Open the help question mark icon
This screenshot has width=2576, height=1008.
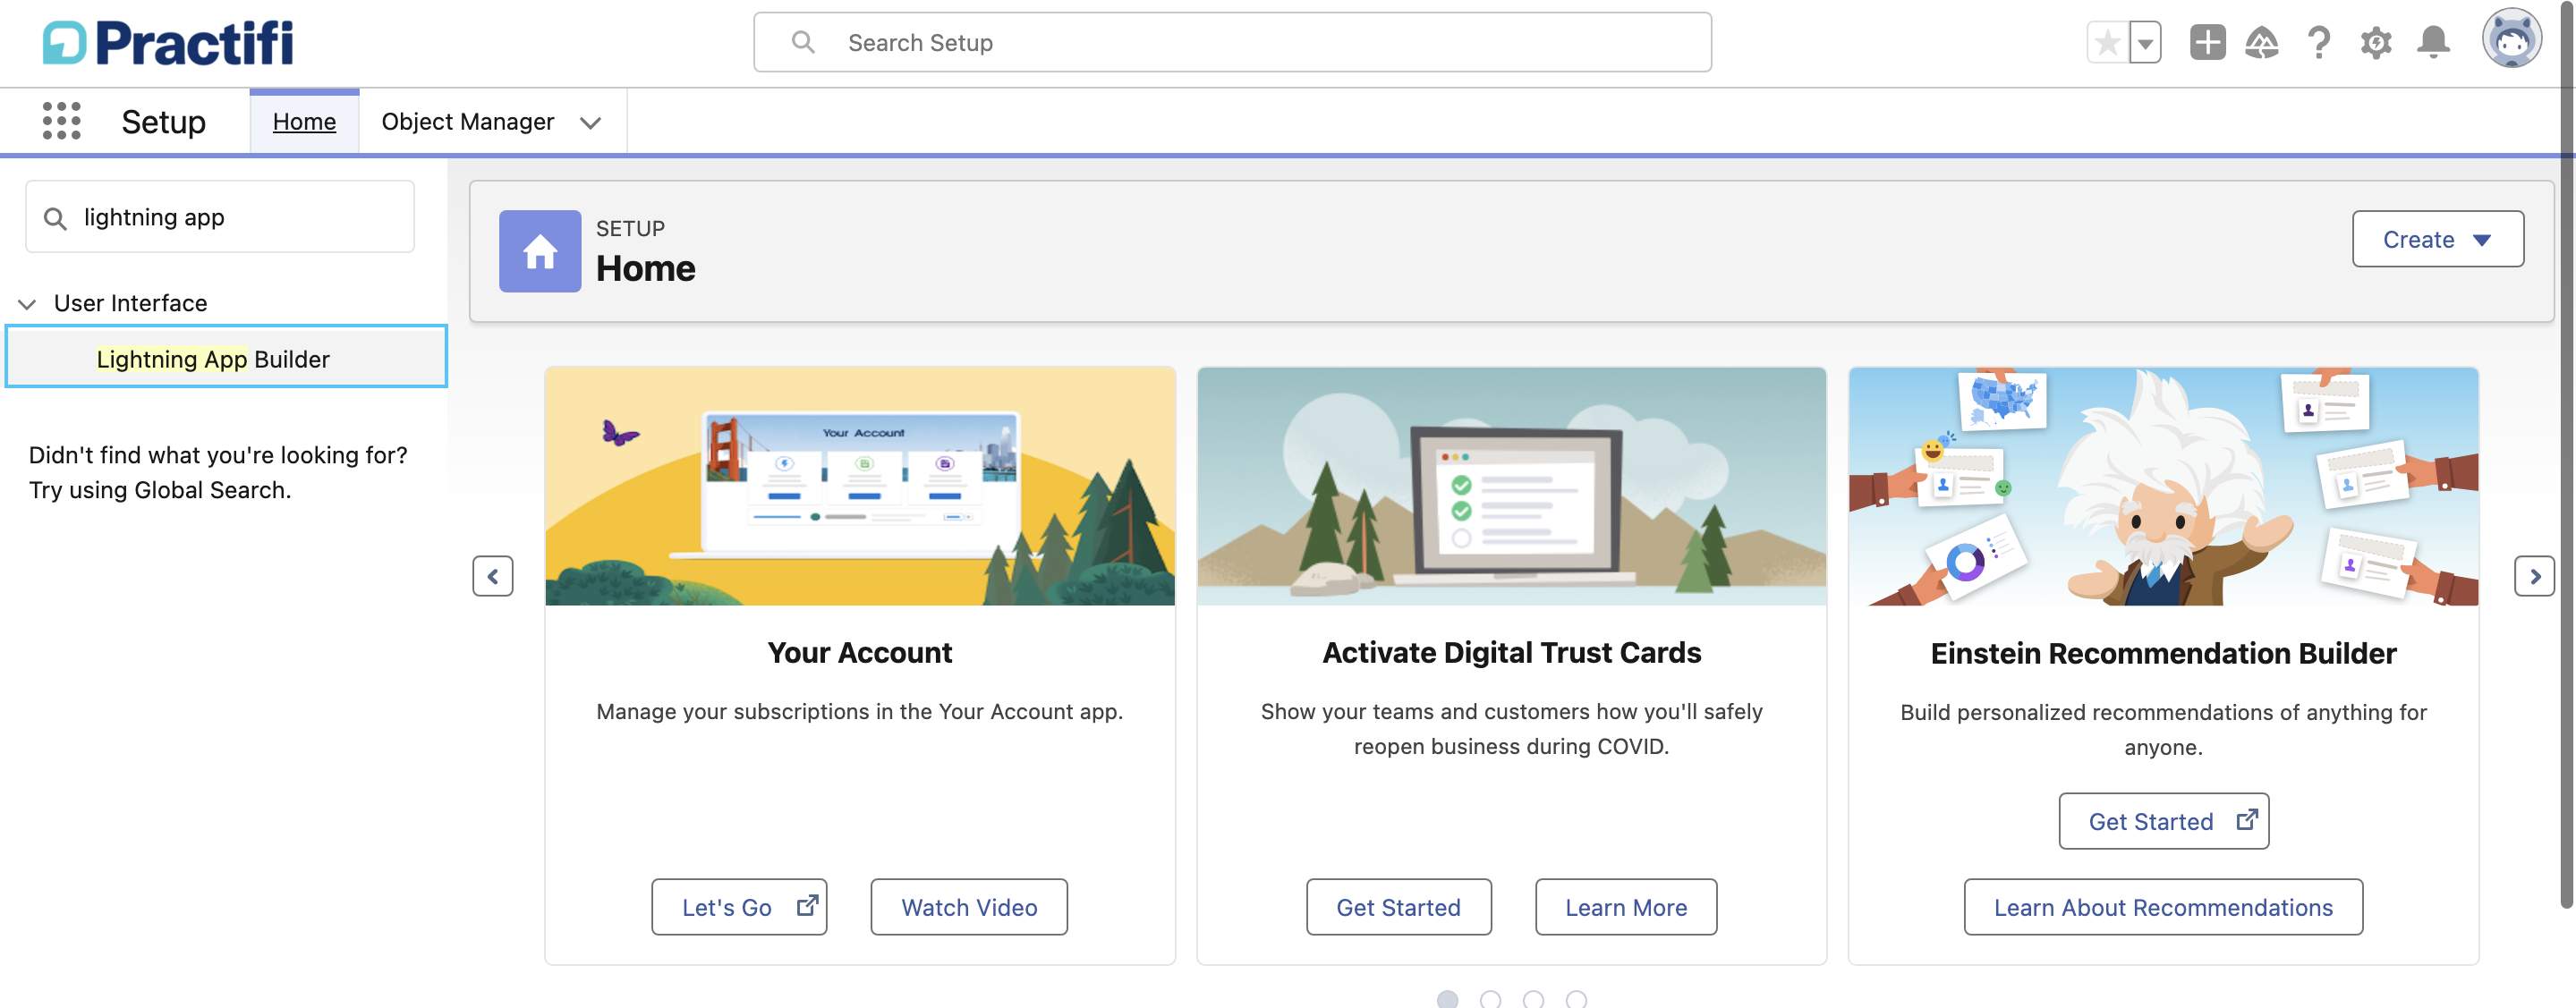pos(2318,43)
